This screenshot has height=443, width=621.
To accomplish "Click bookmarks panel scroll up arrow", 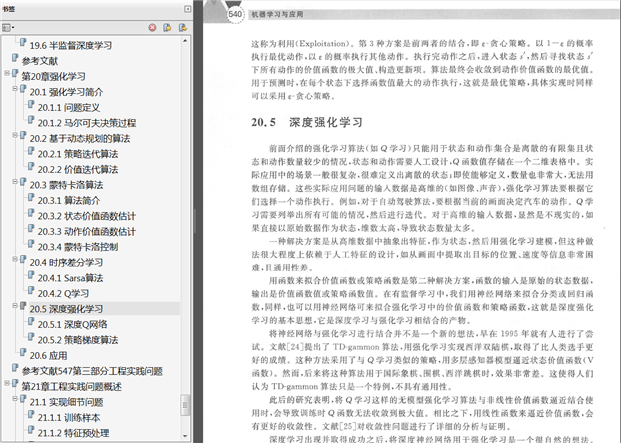I will click(185, 41).
